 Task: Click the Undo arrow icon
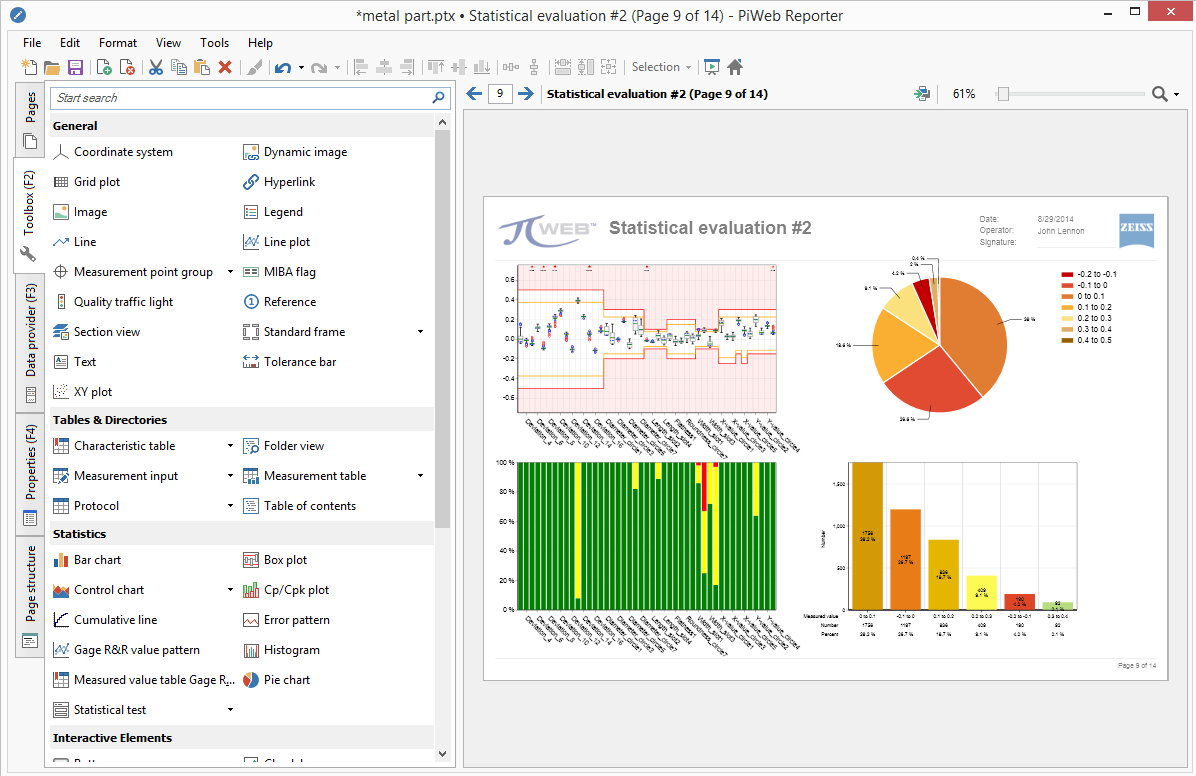point(283,67)
